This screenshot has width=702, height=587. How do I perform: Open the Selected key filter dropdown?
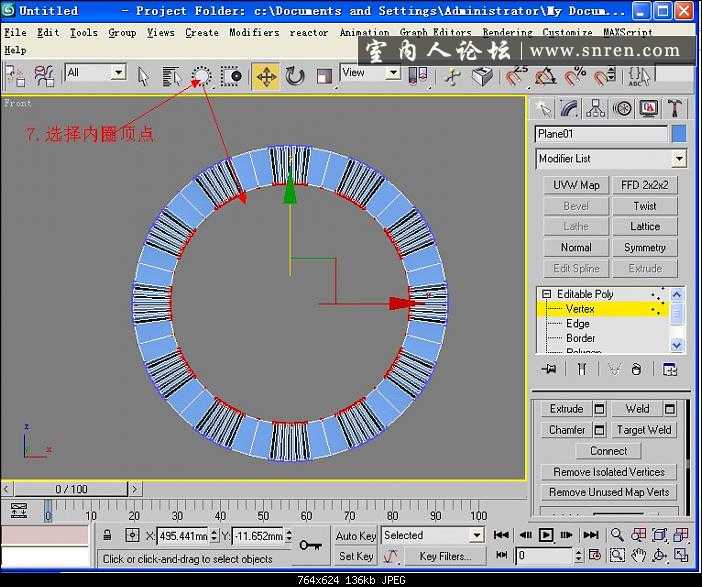[x=476, y=536]
